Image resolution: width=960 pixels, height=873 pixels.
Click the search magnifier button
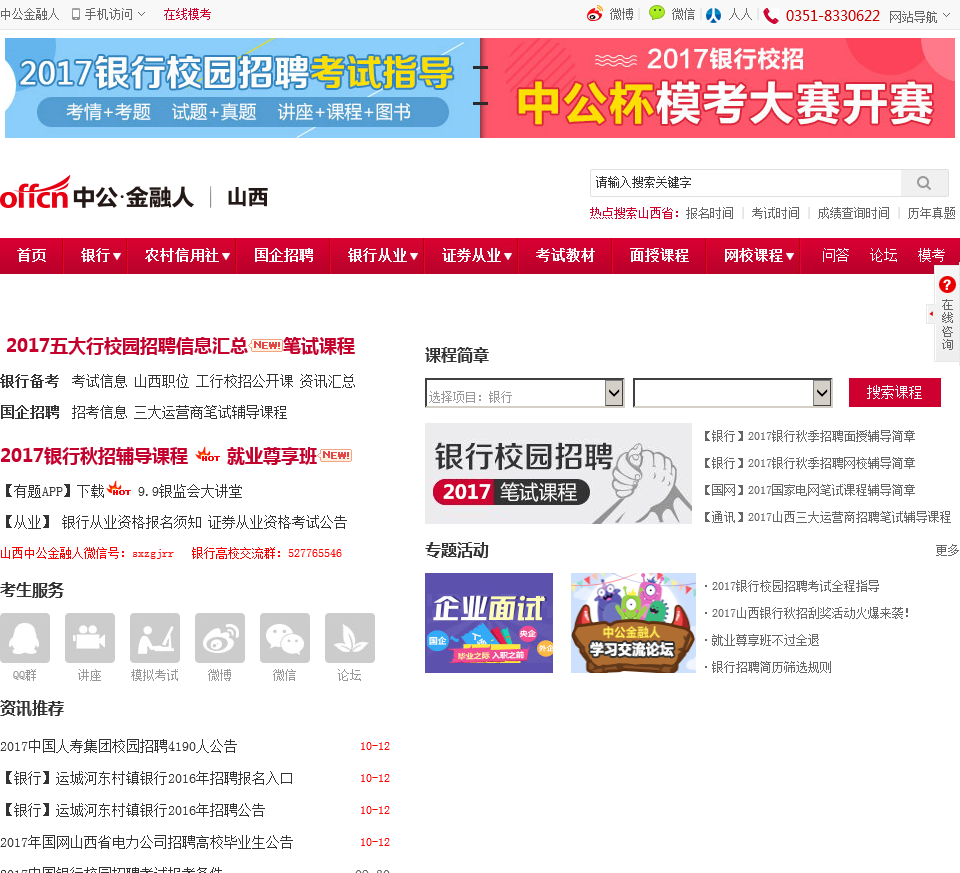(924, 182)
